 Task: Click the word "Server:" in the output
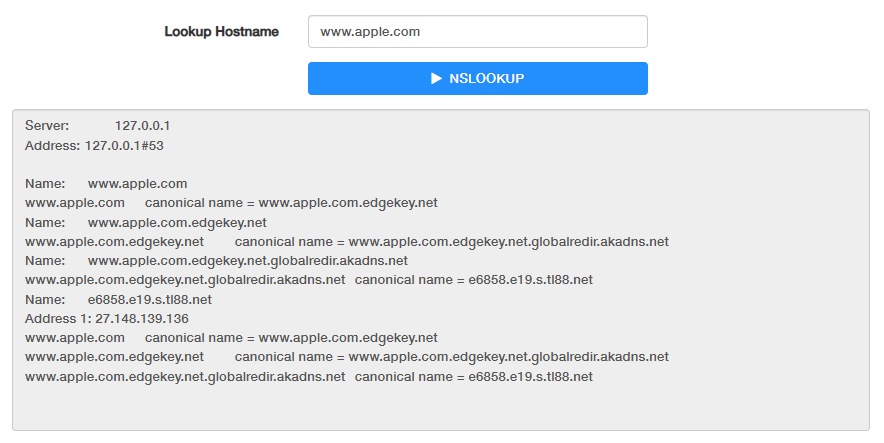(x=47, y=126)
